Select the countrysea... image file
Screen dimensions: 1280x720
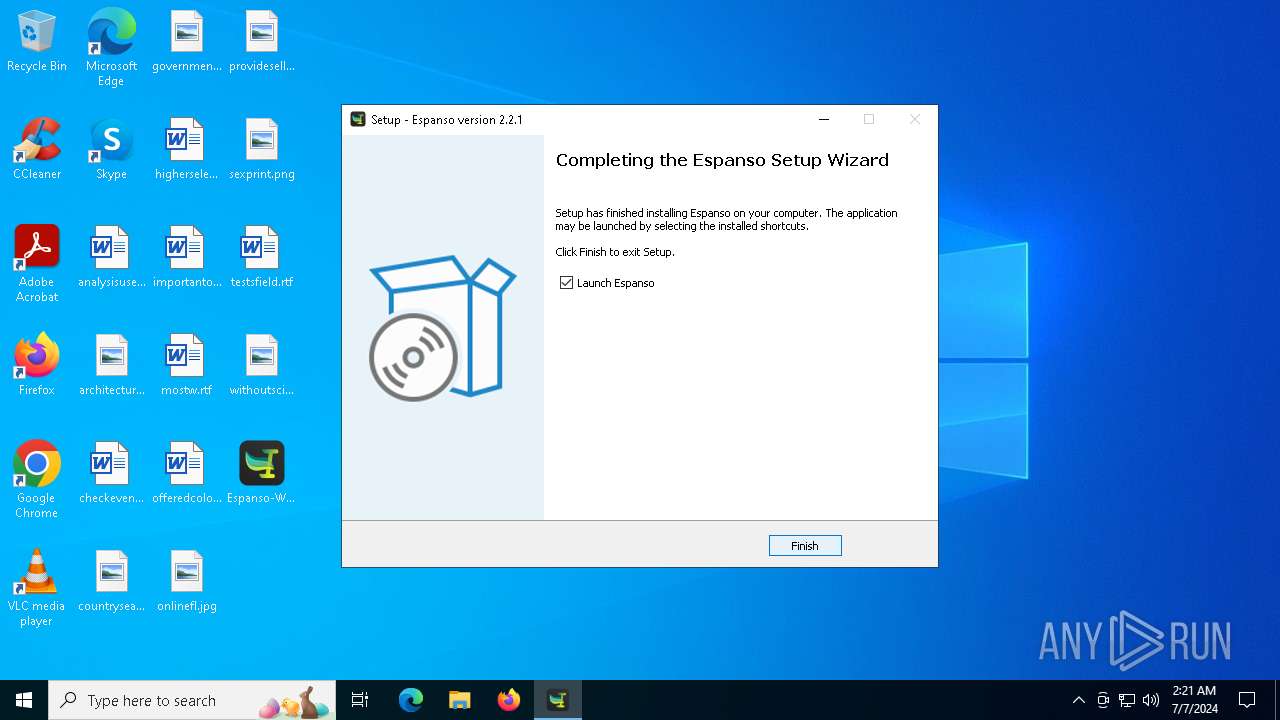coord(111,582)
